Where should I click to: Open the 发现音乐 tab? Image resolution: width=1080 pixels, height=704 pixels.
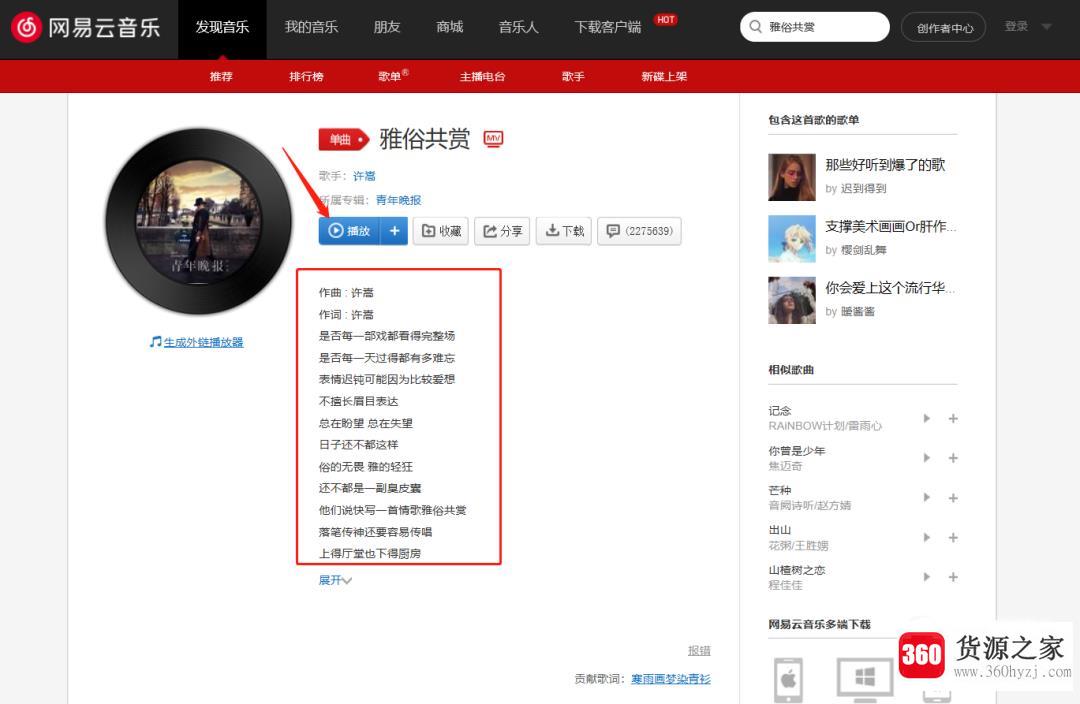coord(222,28)
